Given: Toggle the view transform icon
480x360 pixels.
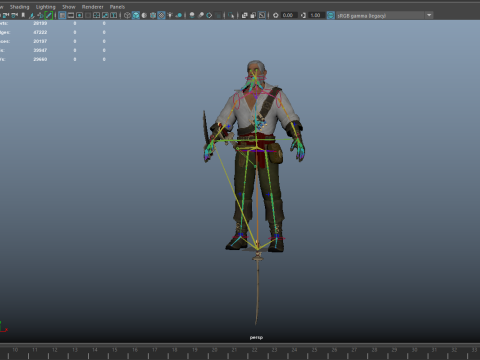Looking at the screenshot, I should 331,15.
